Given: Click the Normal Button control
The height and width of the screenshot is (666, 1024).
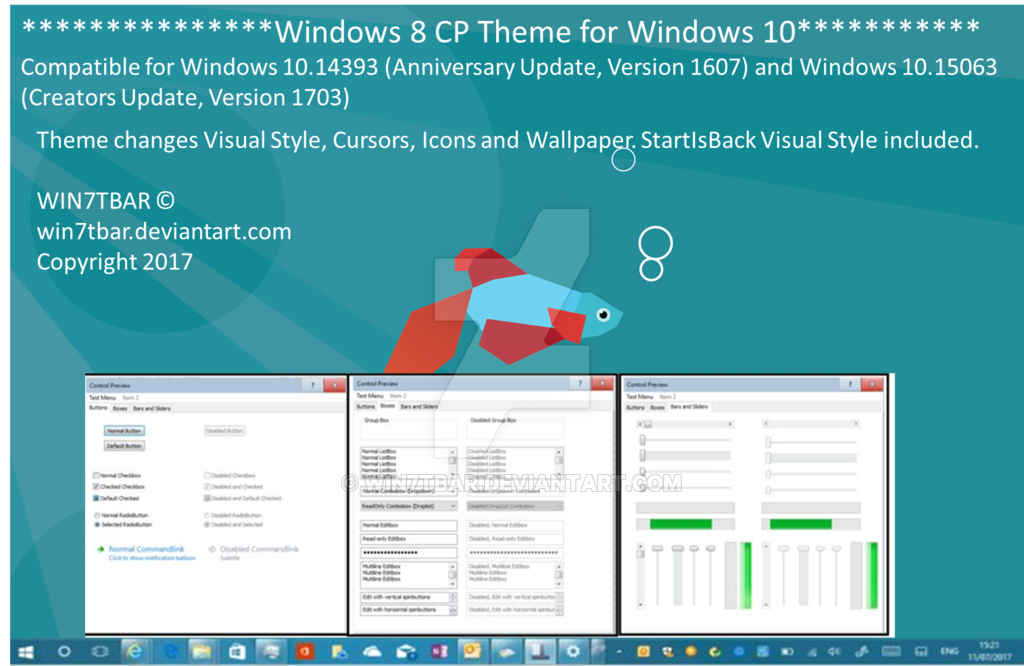Looking at the screenshot, I should click(124, 431).
